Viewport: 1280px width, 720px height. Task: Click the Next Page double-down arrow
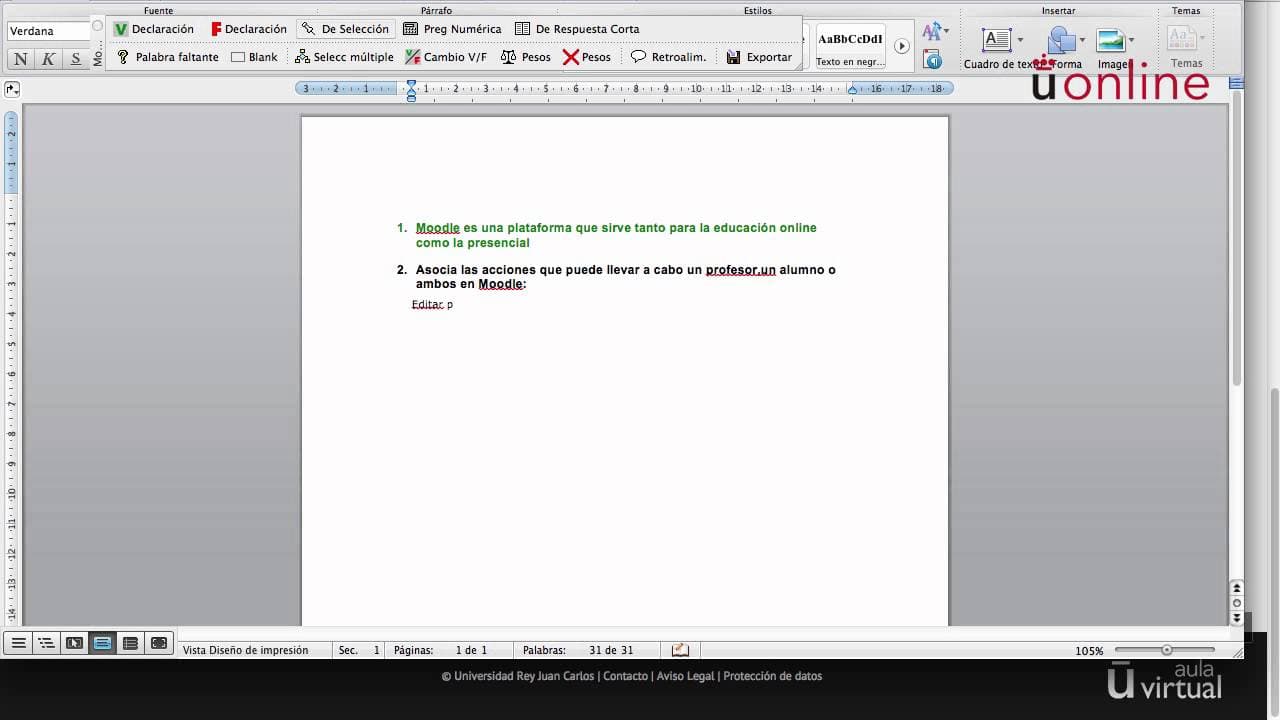click(1237, 618)
